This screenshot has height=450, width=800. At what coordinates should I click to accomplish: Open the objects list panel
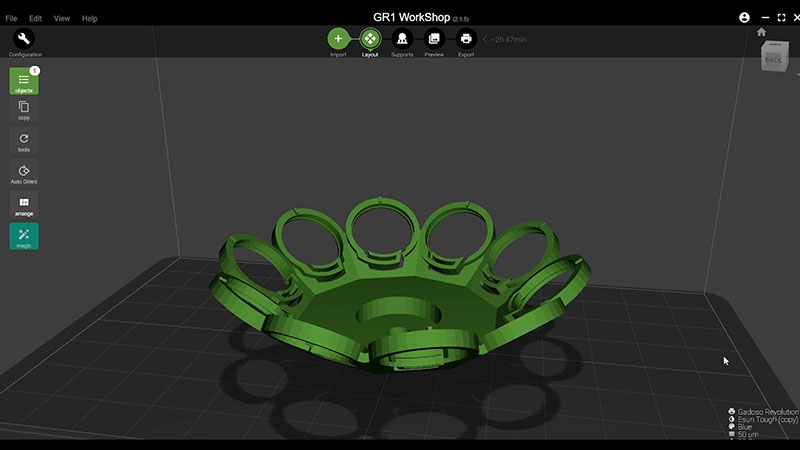coord(24,80)
